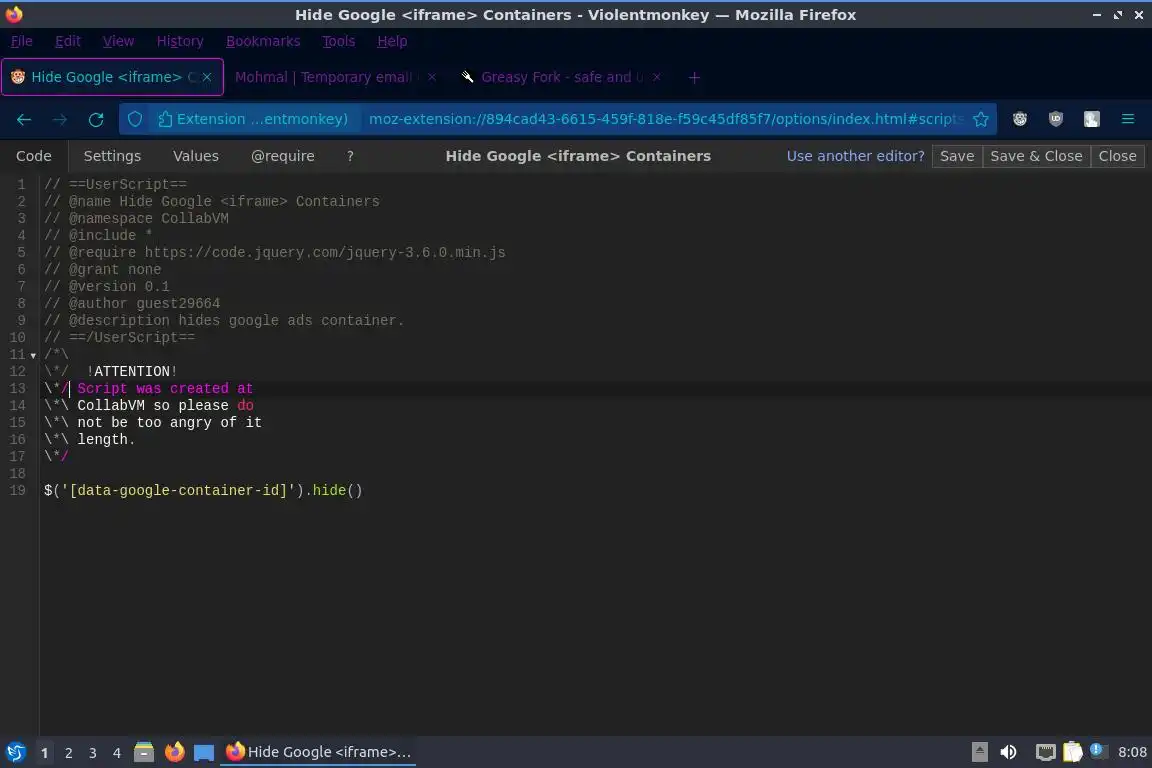Open the clipboard manager tray icon

(1072, 752)
